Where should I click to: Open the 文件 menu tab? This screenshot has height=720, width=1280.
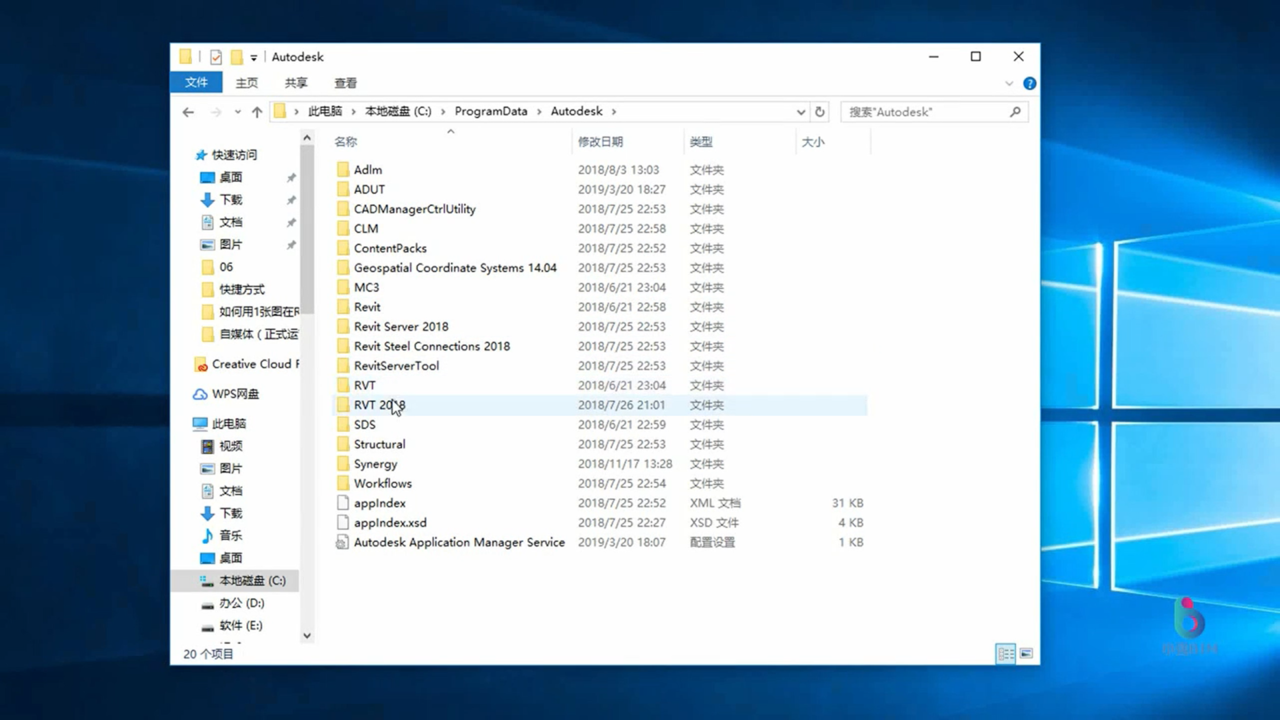[x=197, y=83]
